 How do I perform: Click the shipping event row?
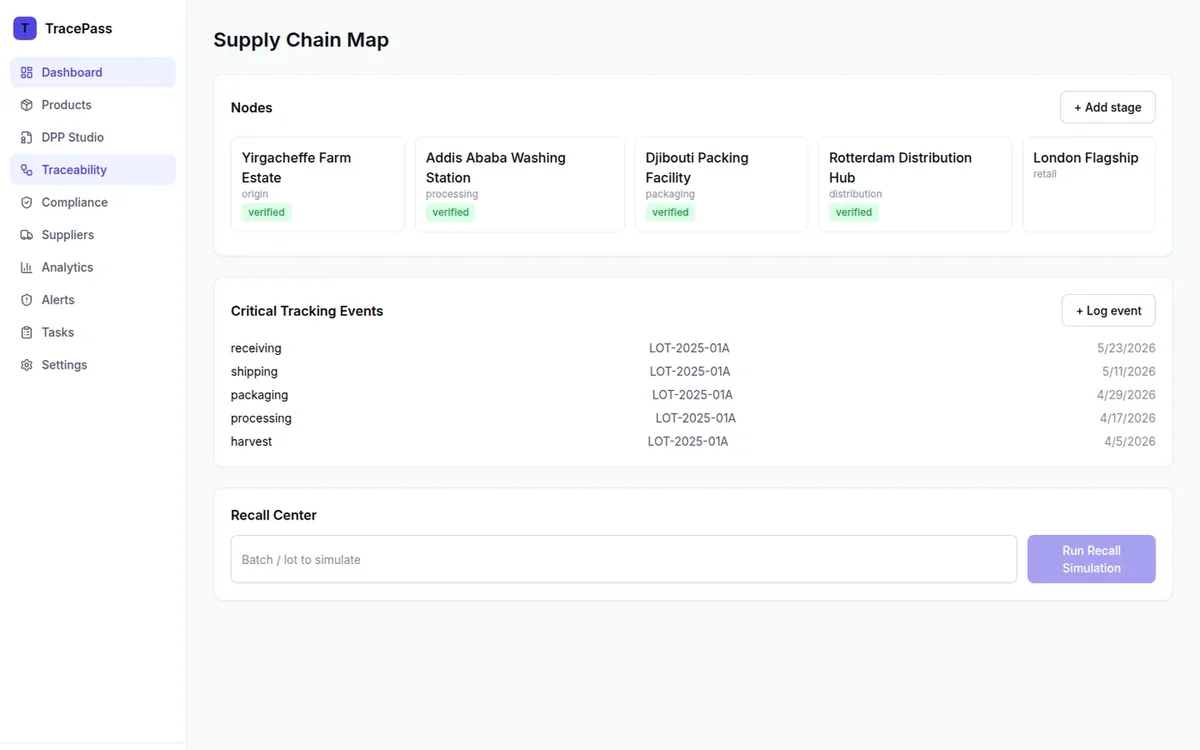pos(693,372)
